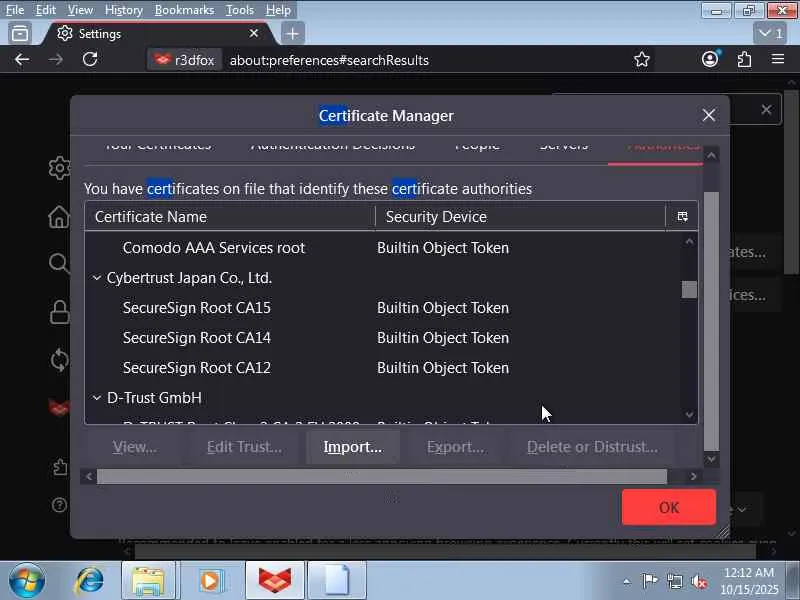
Task: Open the Help menu
Action: [x=278, y=10]
